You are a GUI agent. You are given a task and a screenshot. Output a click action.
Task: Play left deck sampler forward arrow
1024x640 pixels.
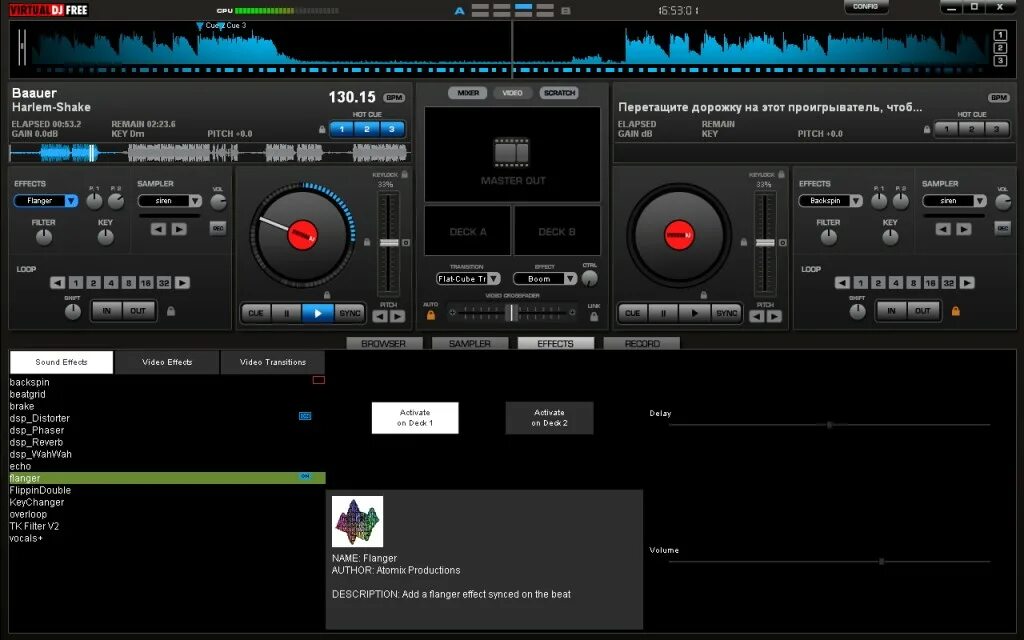coord(179,229)
